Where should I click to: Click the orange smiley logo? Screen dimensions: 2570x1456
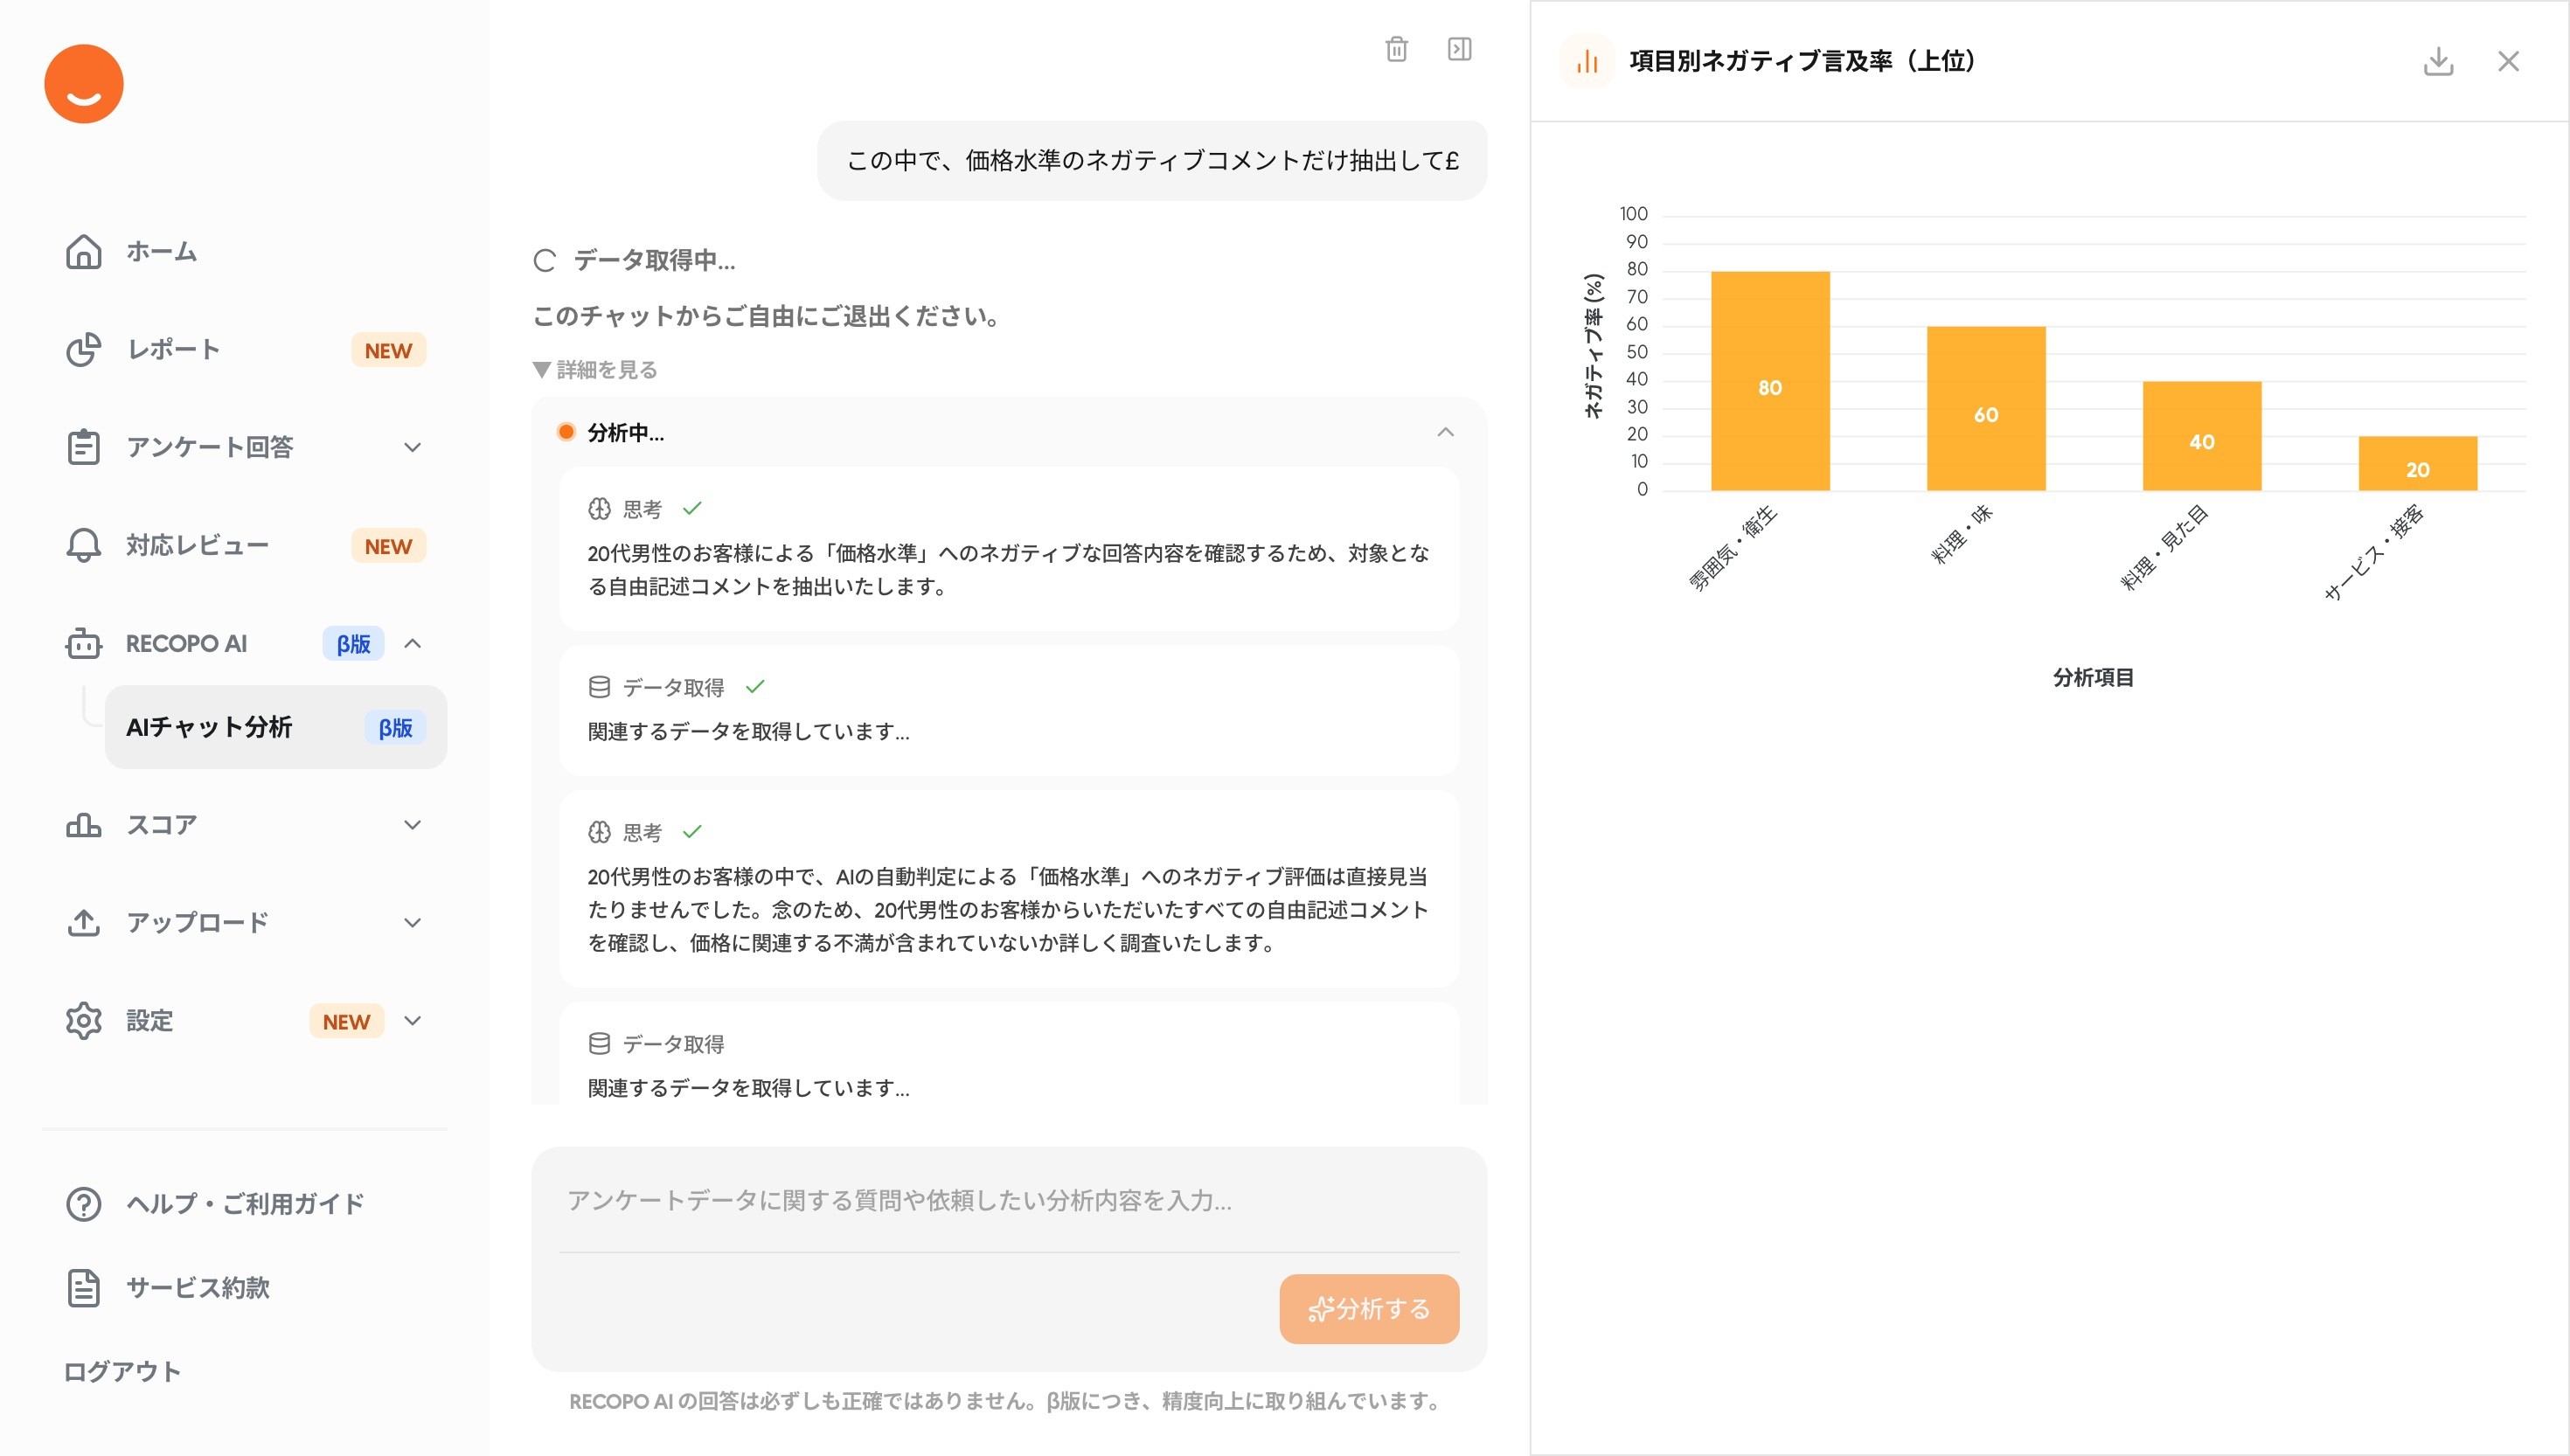pyautogui.click(x=84, y=84)
